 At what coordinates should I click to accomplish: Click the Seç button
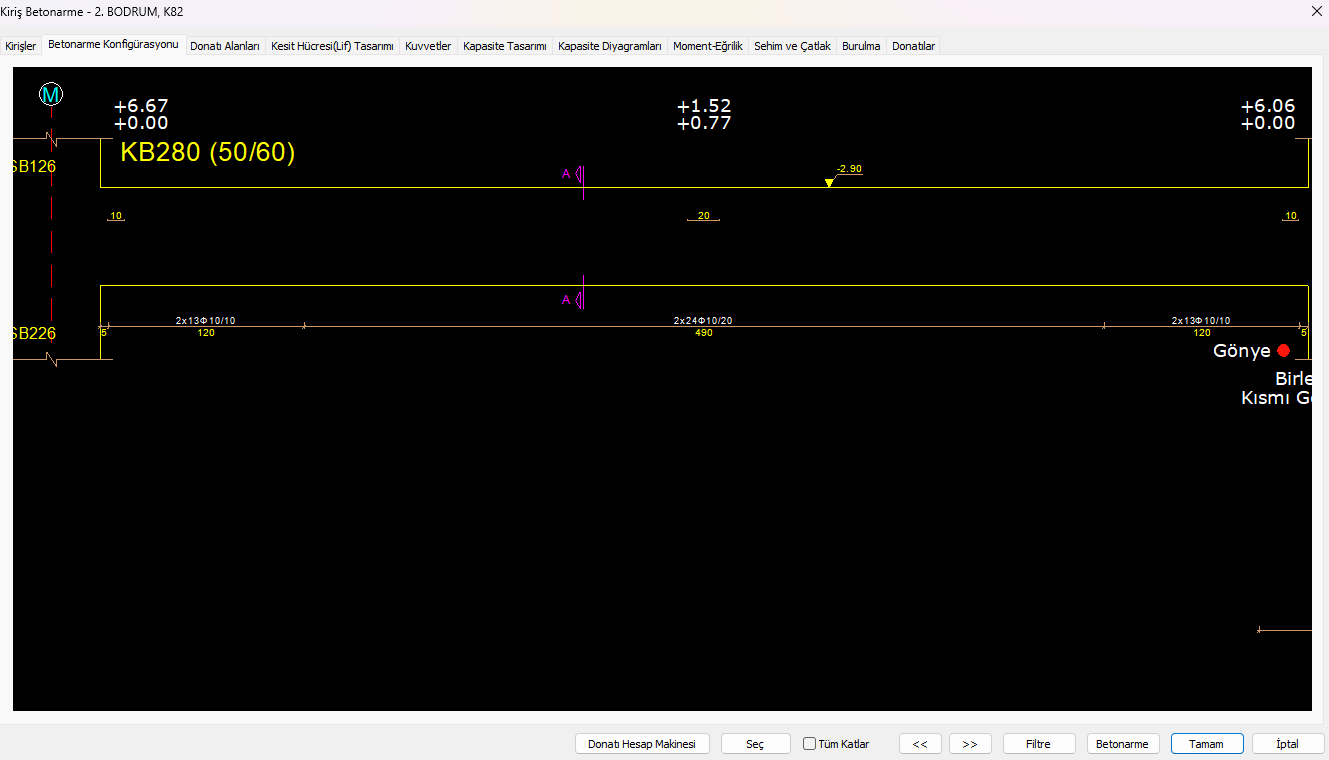(x=755, y=744)
